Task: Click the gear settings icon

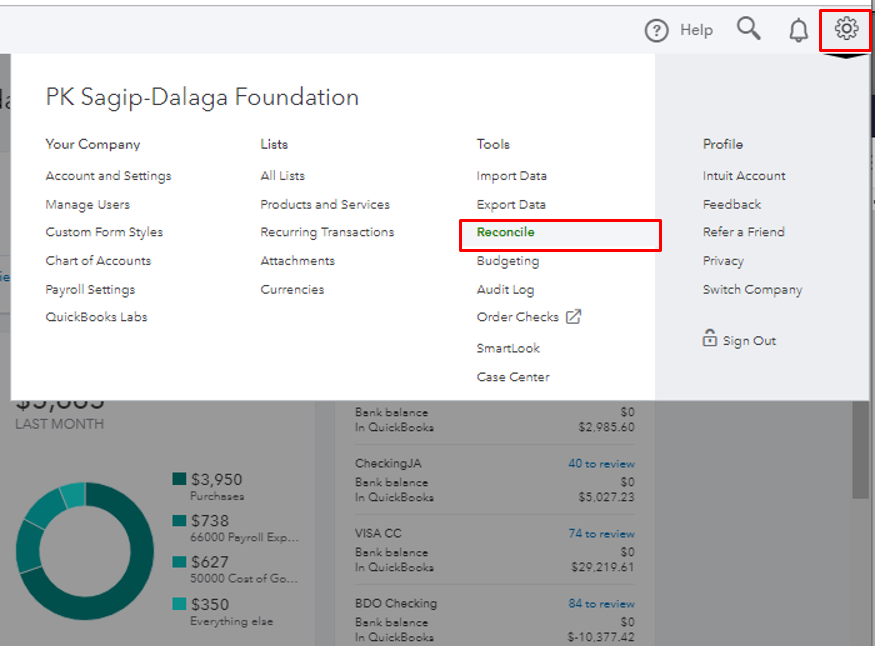Action: [846, 29]
